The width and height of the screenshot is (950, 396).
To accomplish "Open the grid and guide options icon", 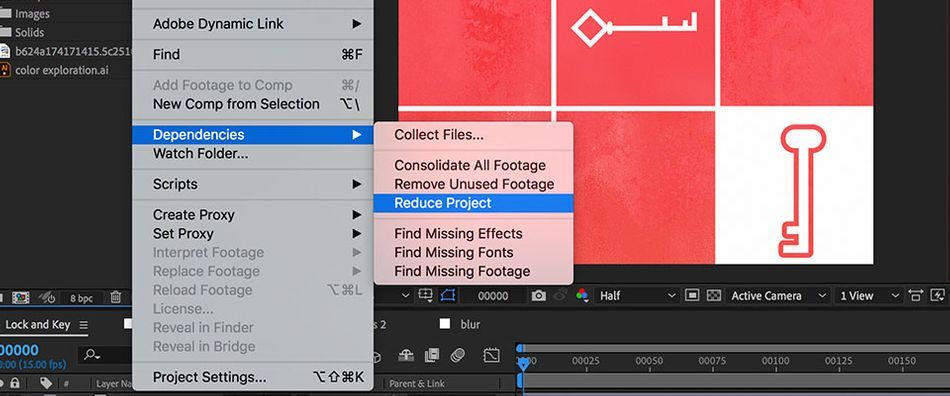I will pos(425,295).
